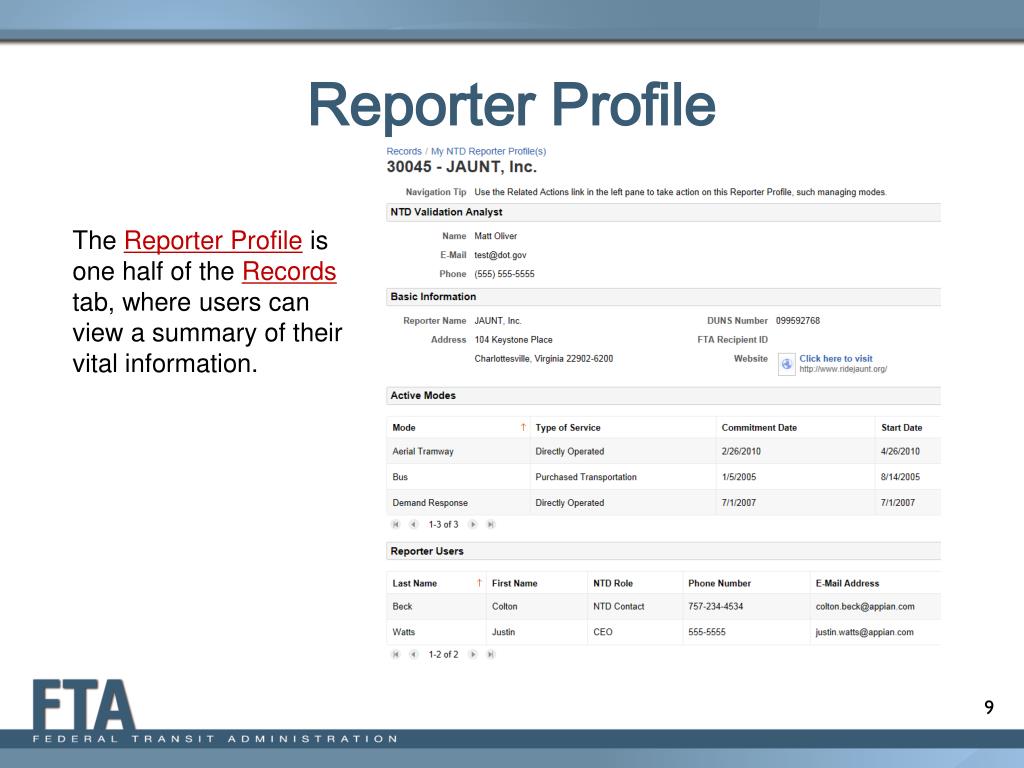
Task: Go to first page of Active Modes
Action: click(395, 524)
